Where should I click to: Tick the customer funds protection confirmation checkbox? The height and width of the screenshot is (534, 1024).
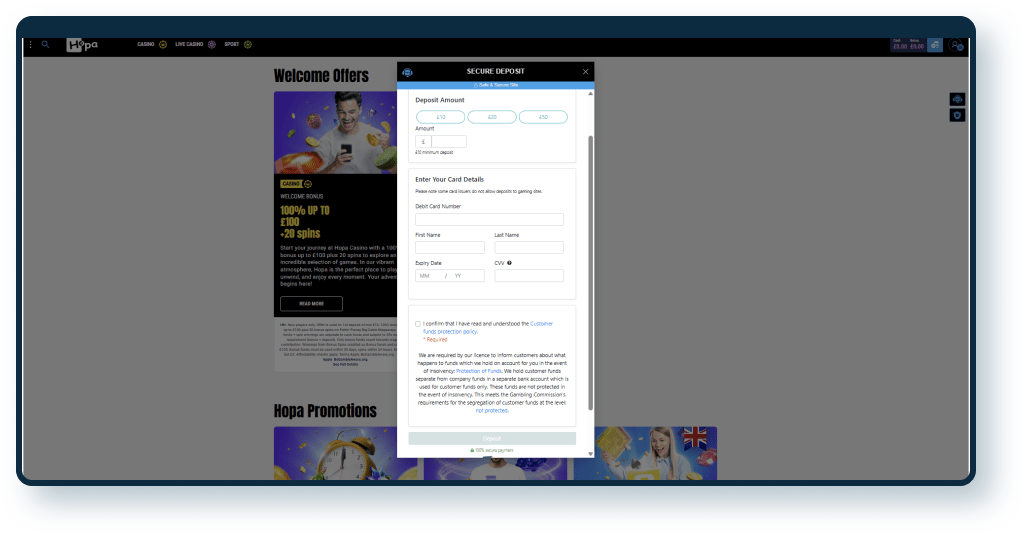[418, 324]
